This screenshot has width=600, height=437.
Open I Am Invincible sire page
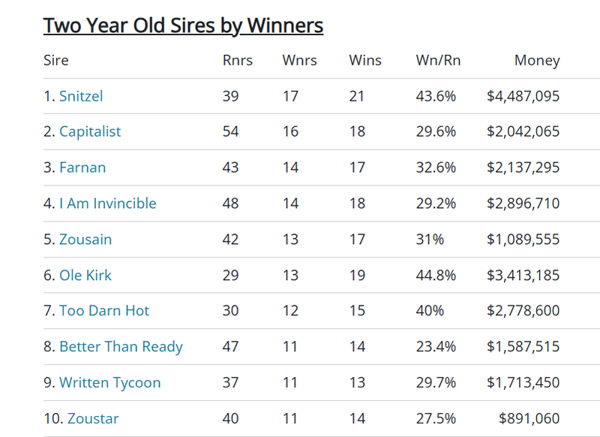tap(108, 203)
